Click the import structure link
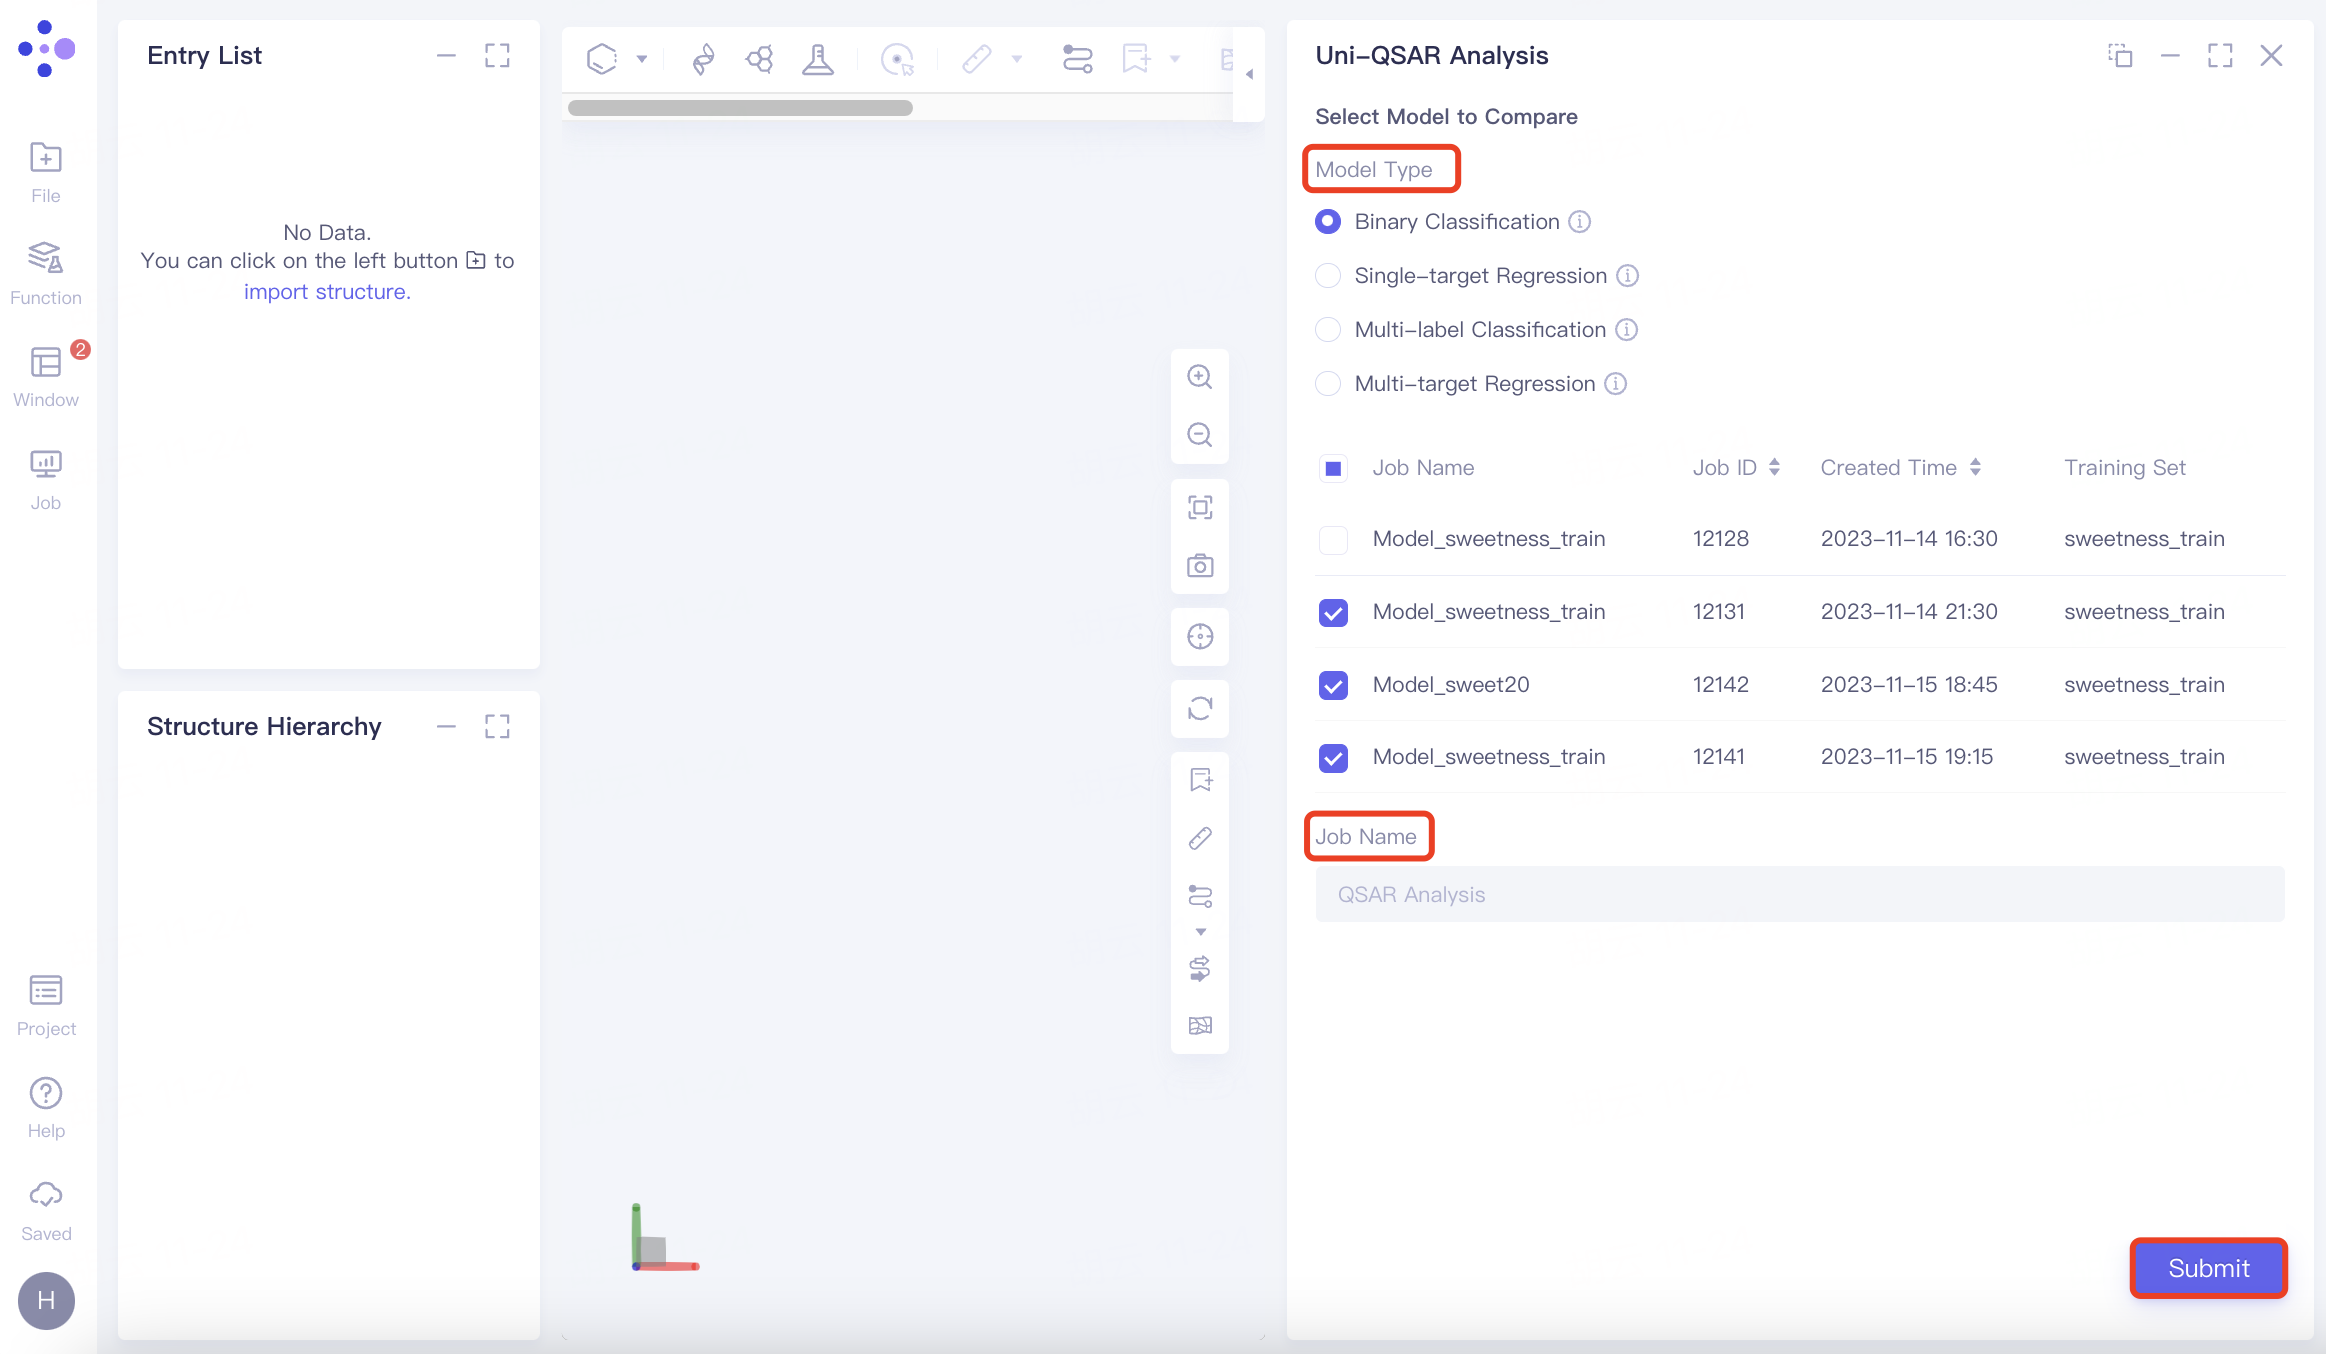 coord(326,291)
